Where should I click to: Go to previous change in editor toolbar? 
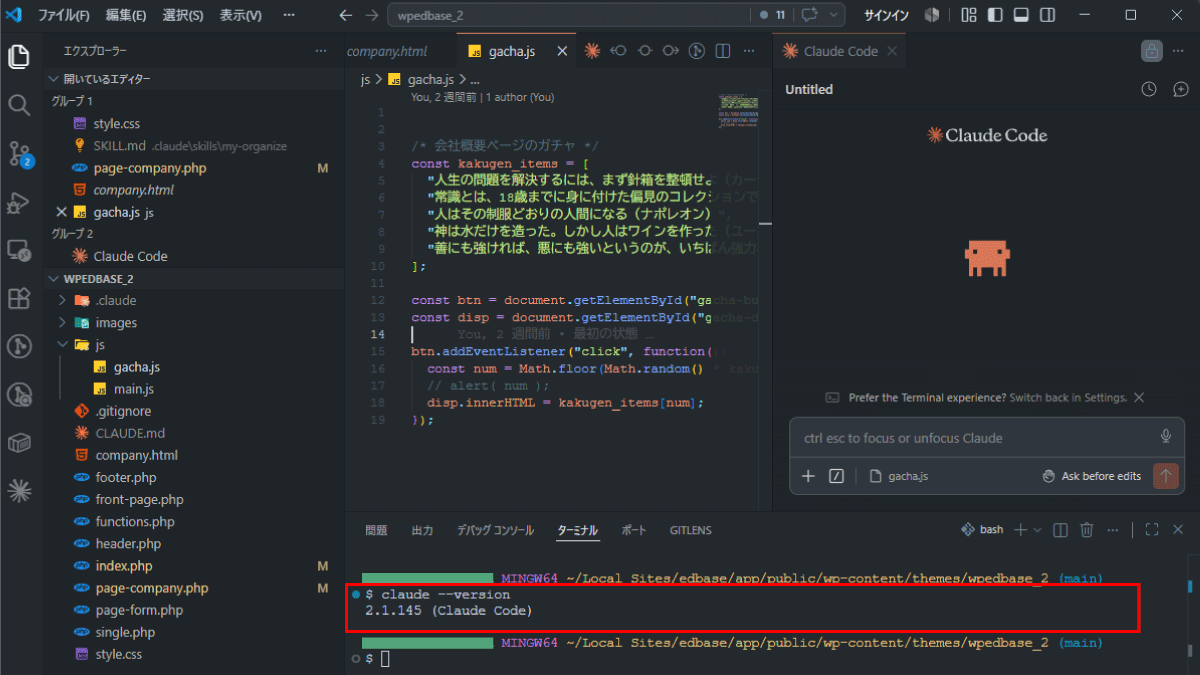618,51
